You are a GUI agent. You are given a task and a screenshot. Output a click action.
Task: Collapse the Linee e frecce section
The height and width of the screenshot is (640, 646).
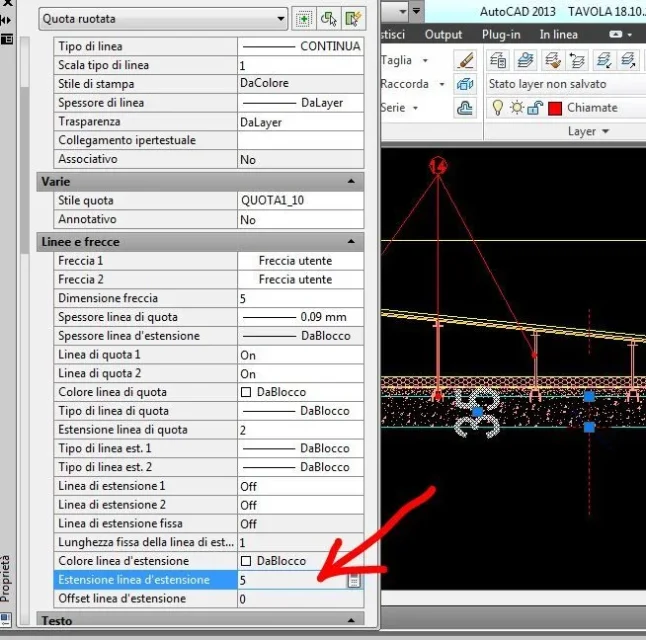click(x=351, y=241)
